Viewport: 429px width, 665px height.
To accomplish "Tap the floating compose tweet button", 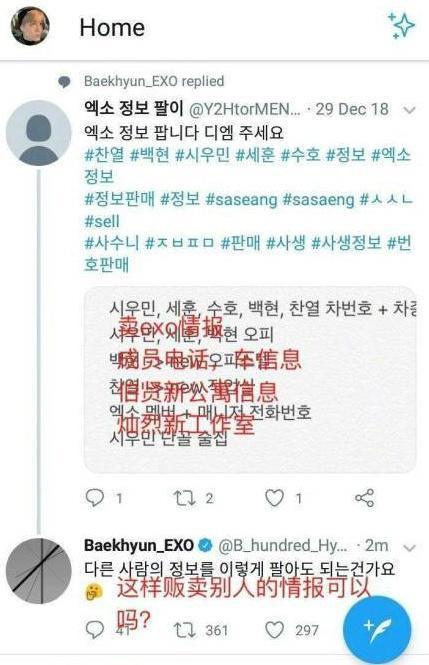I will click(377, 629).
